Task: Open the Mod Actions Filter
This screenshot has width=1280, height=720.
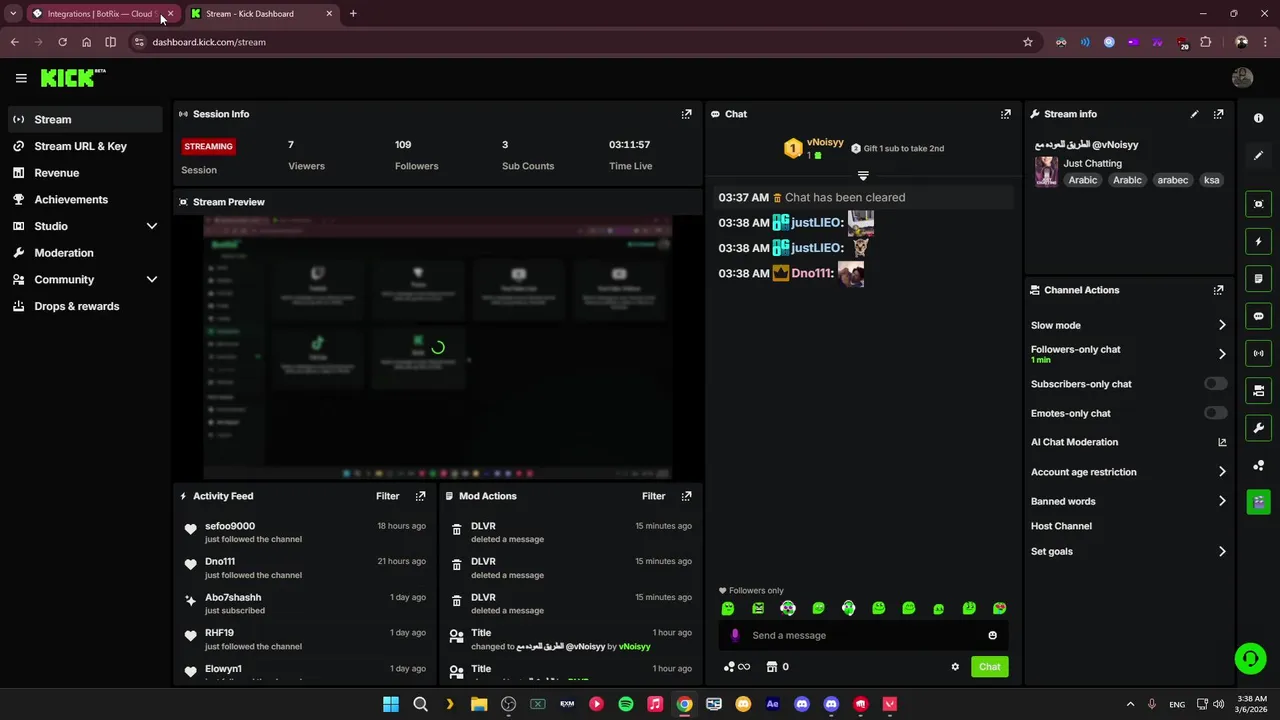Action: click(x=653, y=496)
